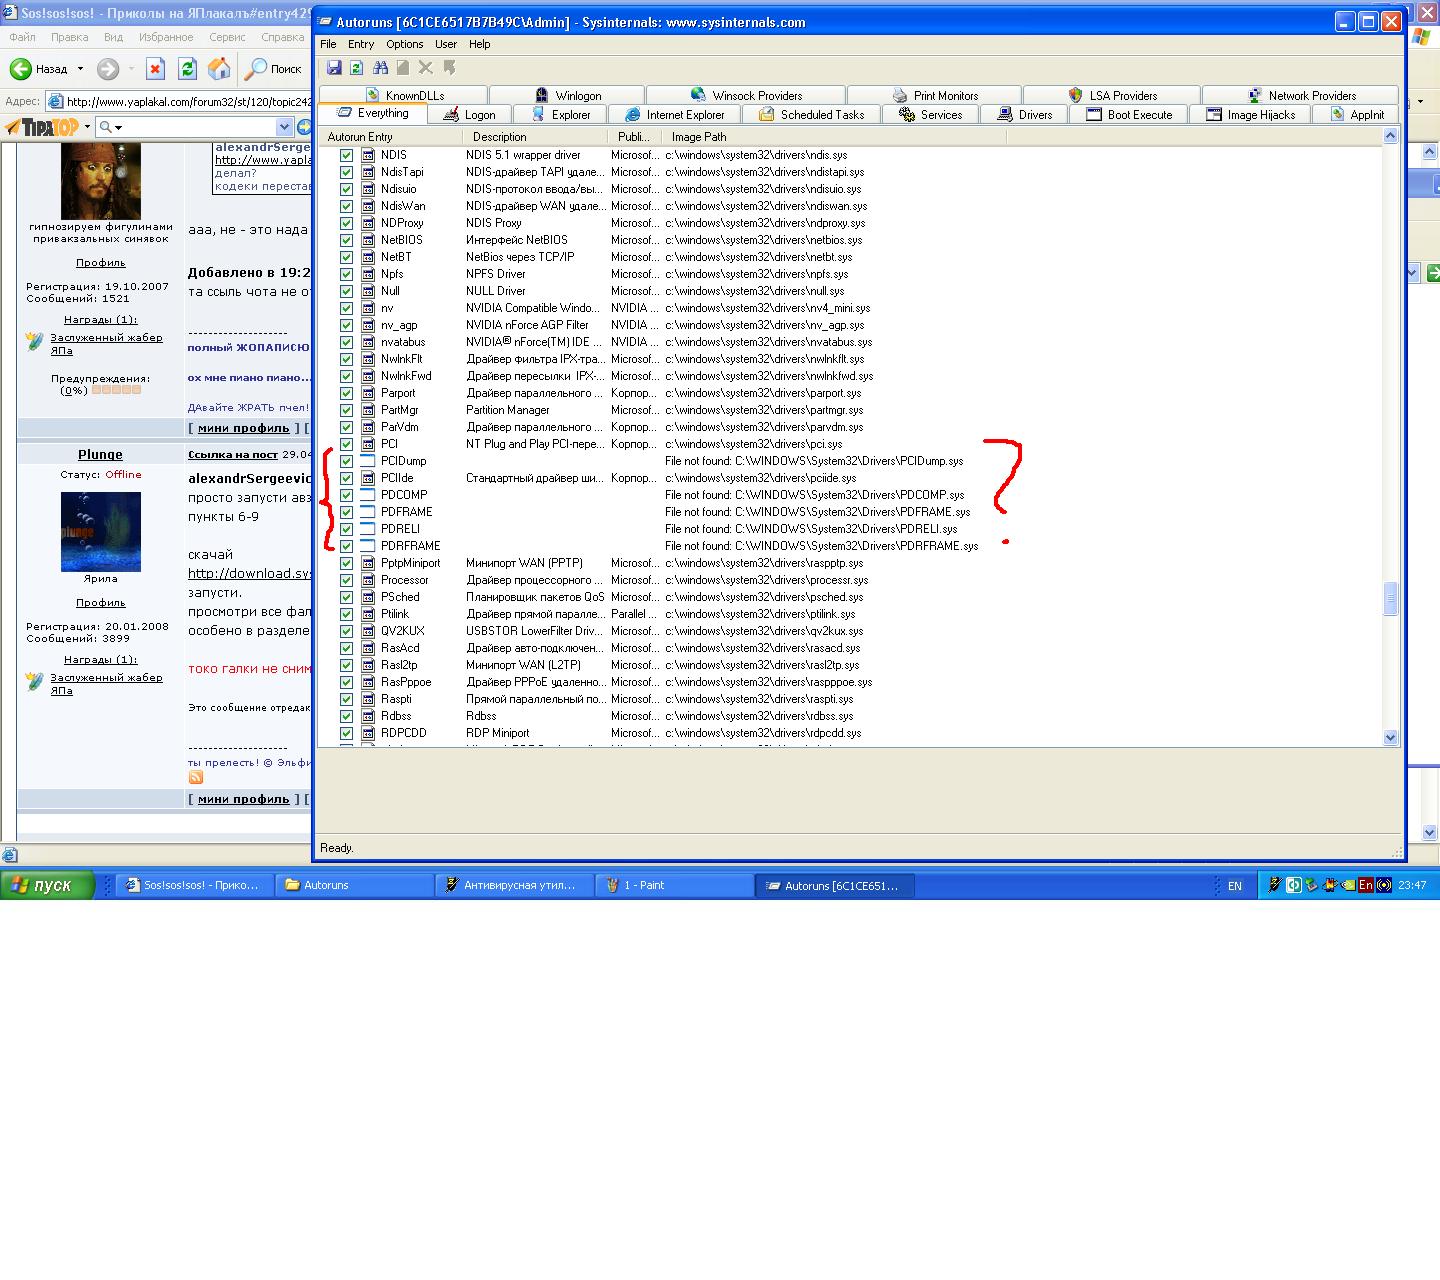This screenshot has height=1280, width=1440.
Task: Uncheck the PDRFRAME entry checkbox
Action: 346,546
